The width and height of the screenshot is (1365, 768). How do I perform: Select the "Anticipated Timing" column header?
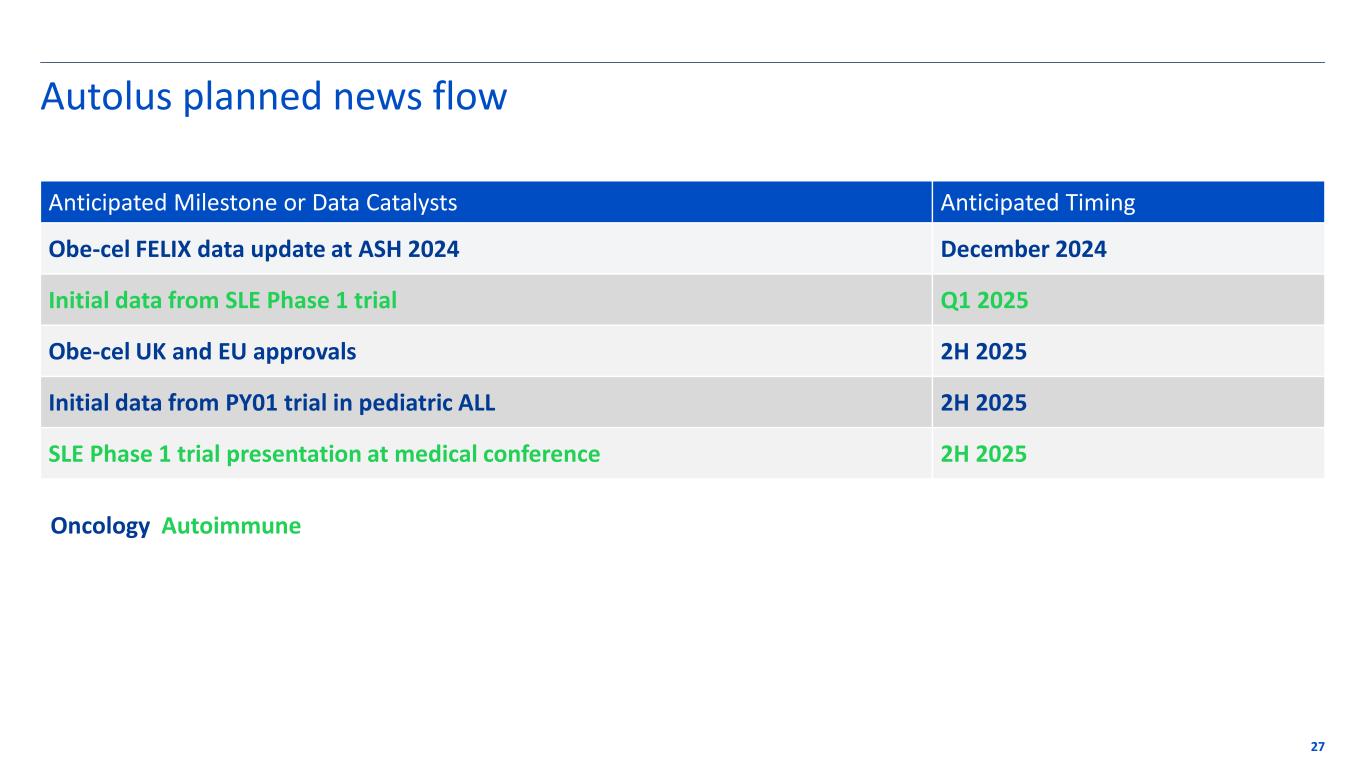(1037, 203)
